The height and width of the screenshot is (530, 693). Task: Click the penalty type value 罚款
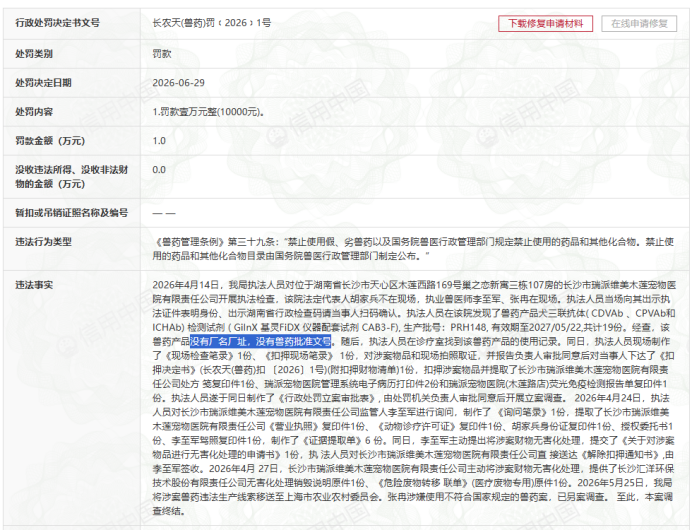(162, 54)
